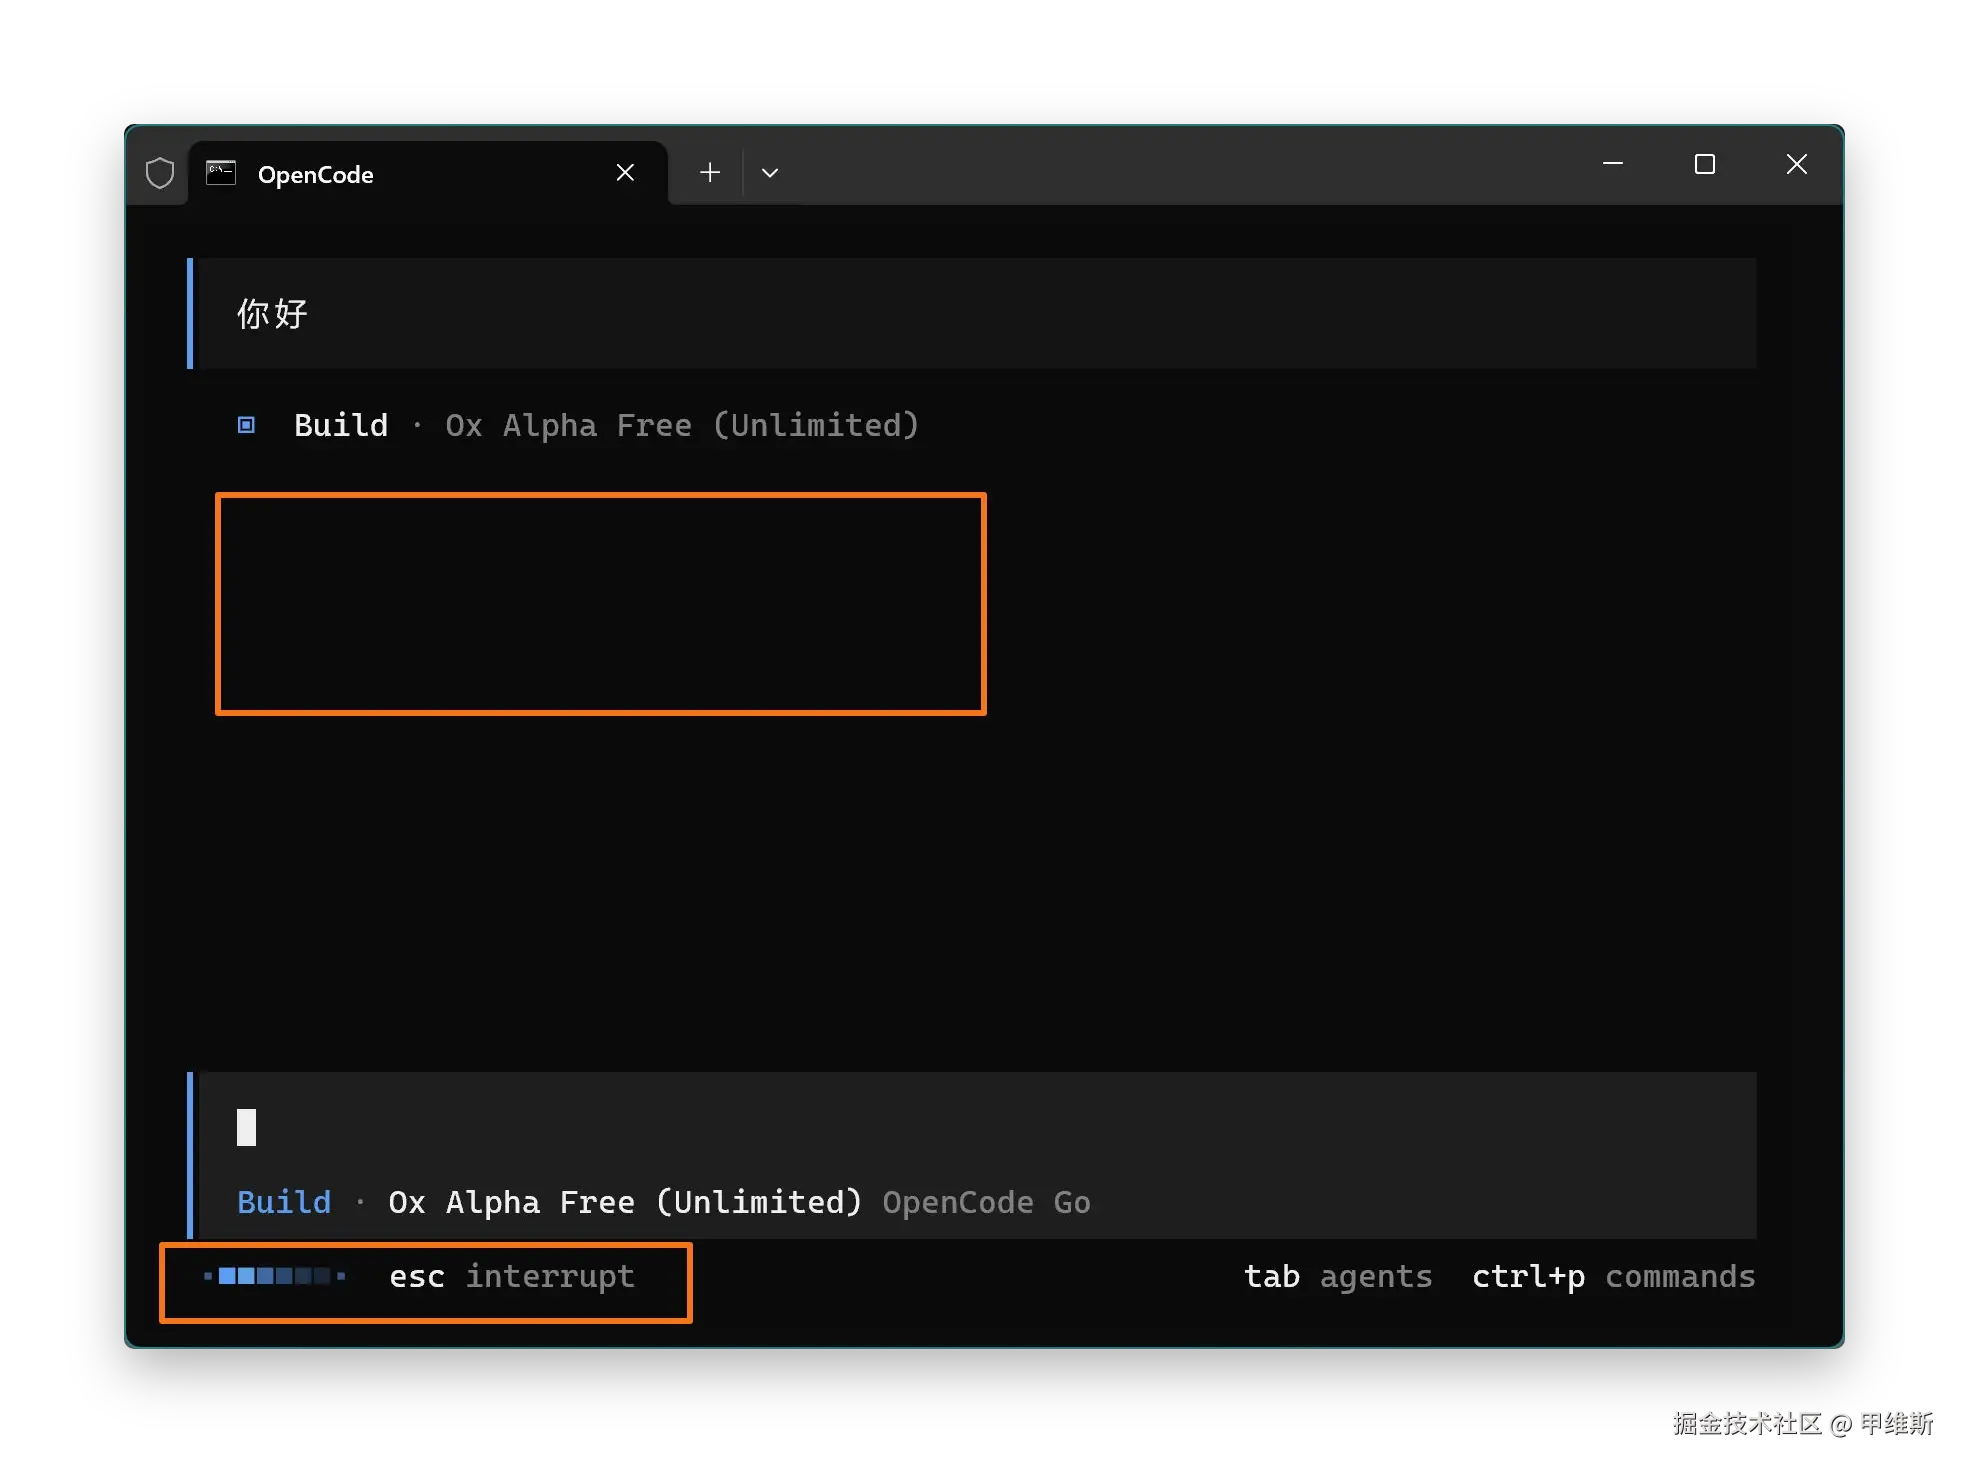Click 'ctrl+p commands' shortcut hint
This screenshot has width=1969, height=1473.
(1614, 1277)
